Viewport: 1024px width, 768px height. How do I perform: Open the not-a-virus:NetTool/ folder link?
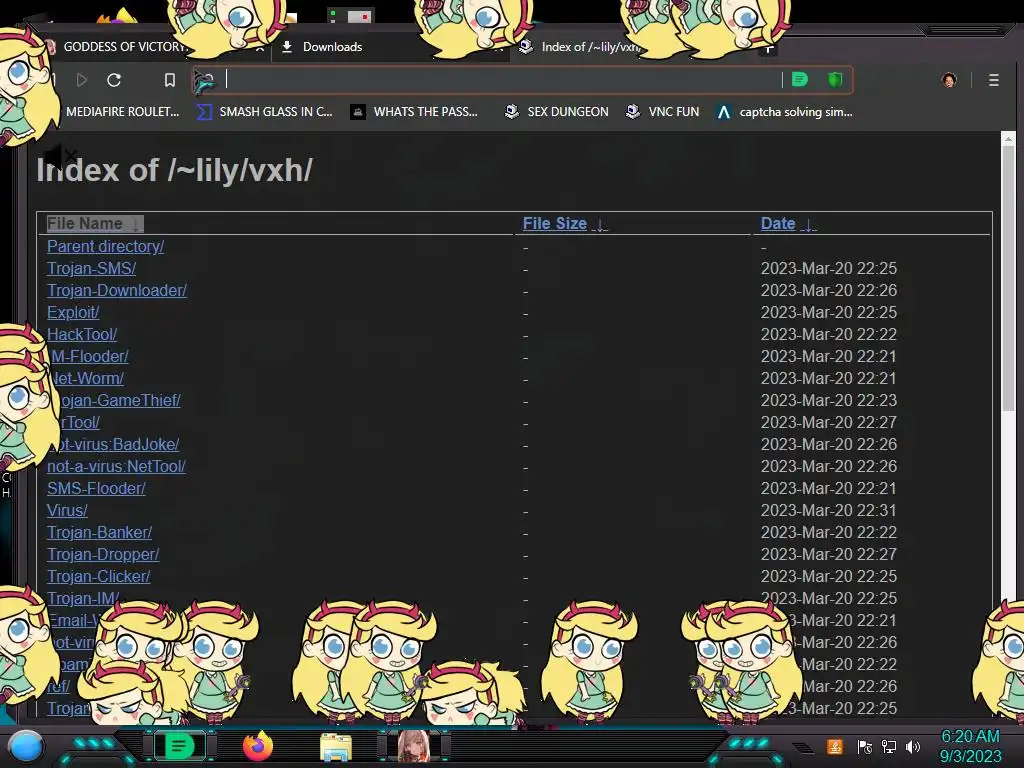click(116, 466)
